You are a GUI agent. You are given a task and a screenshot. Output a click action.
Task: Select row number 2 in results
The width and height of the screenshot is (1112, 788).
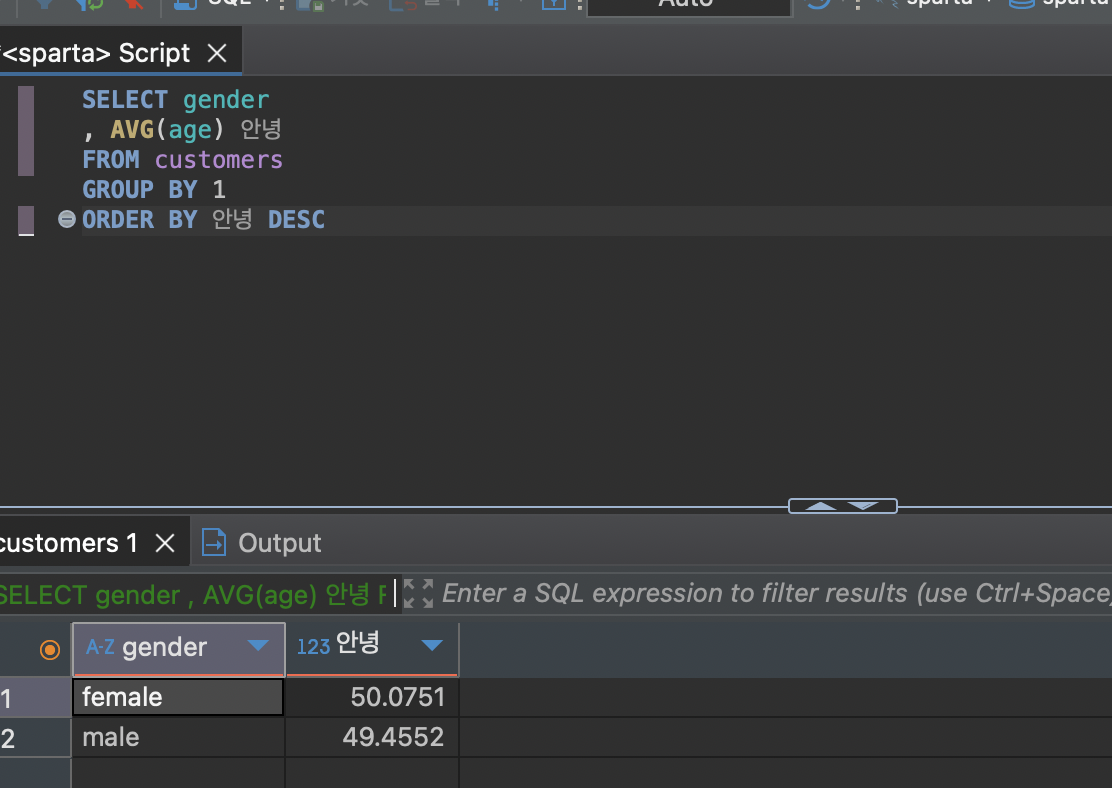click(35, 738)
